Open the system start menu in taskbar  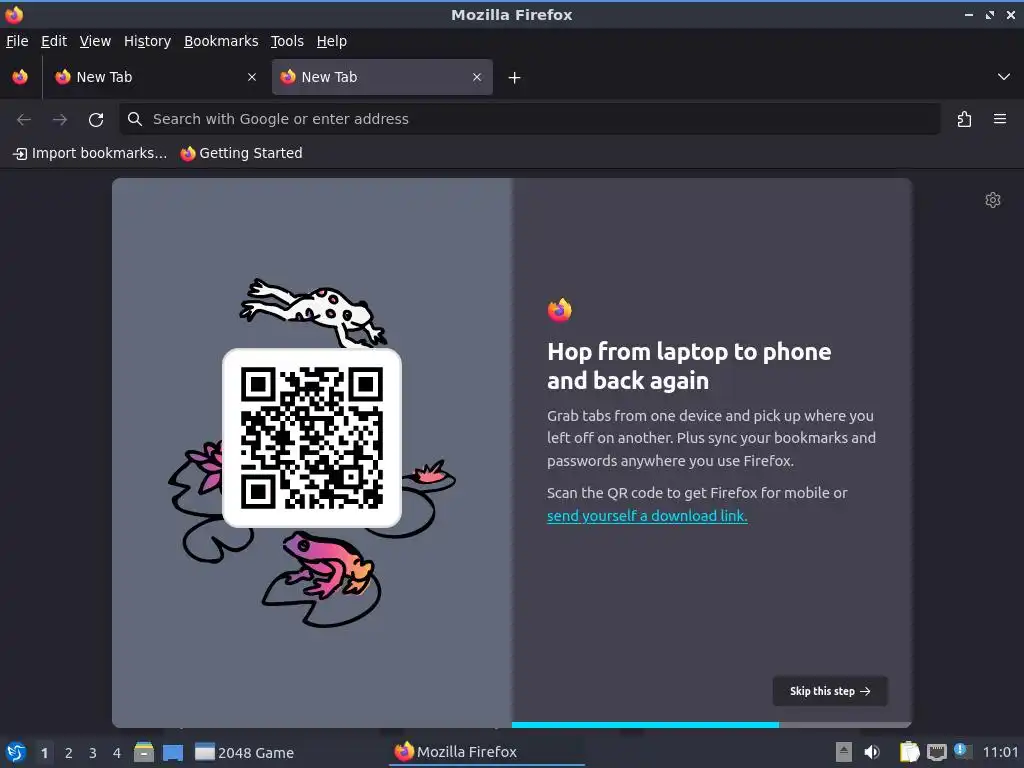(x=16, y=752)
